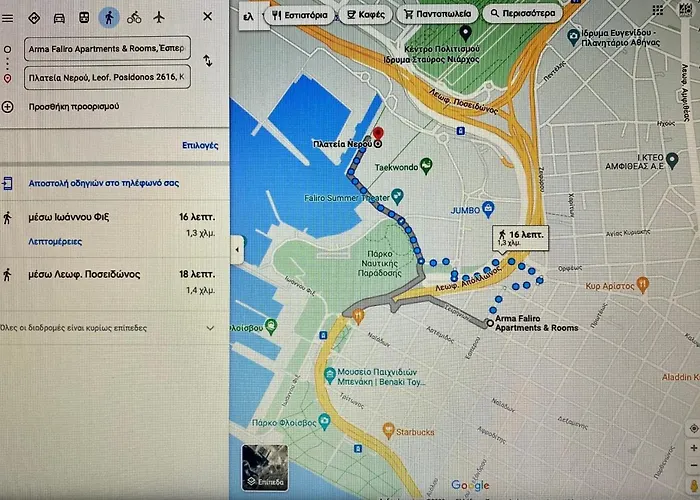Collapse the side panel arrow

(x=237, y=250)
